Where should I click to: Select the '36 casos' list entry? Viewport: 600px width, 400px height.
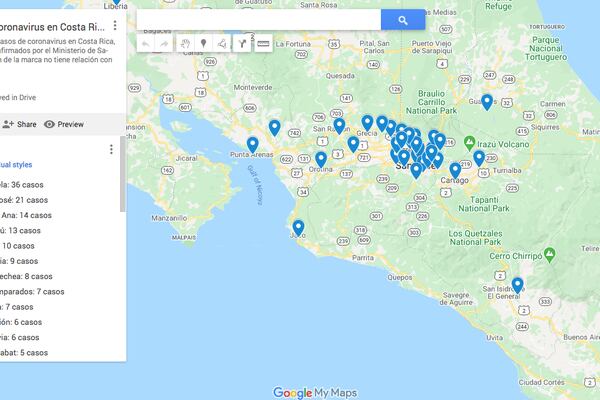tap(22, 184)
